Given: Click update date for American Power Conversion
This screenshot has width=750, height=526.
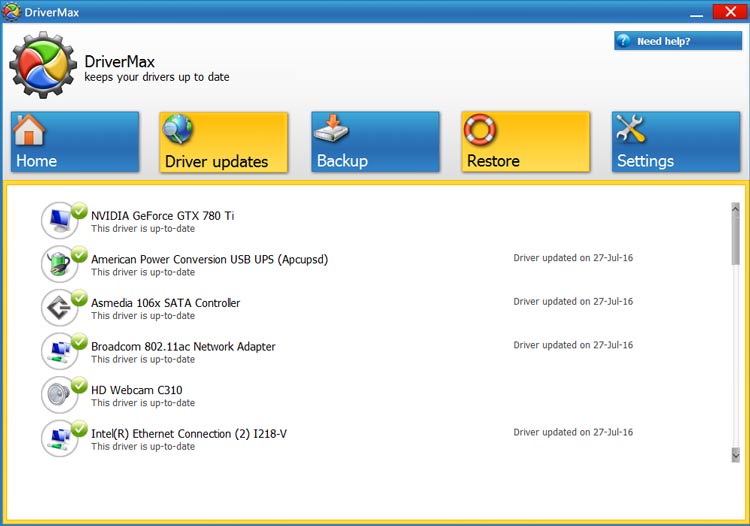Looking at the screenshot, I should pyautogui.click(x=573, y=258).
